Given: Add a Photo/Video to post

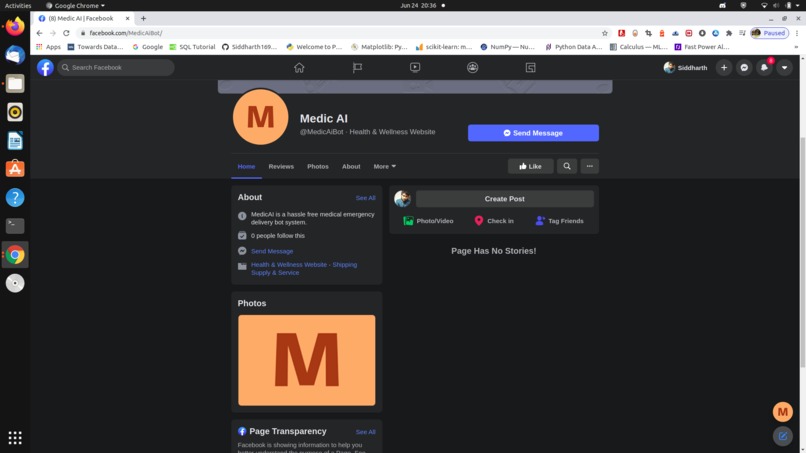Looking at the screenshot, I should click(x=428, y=221).
